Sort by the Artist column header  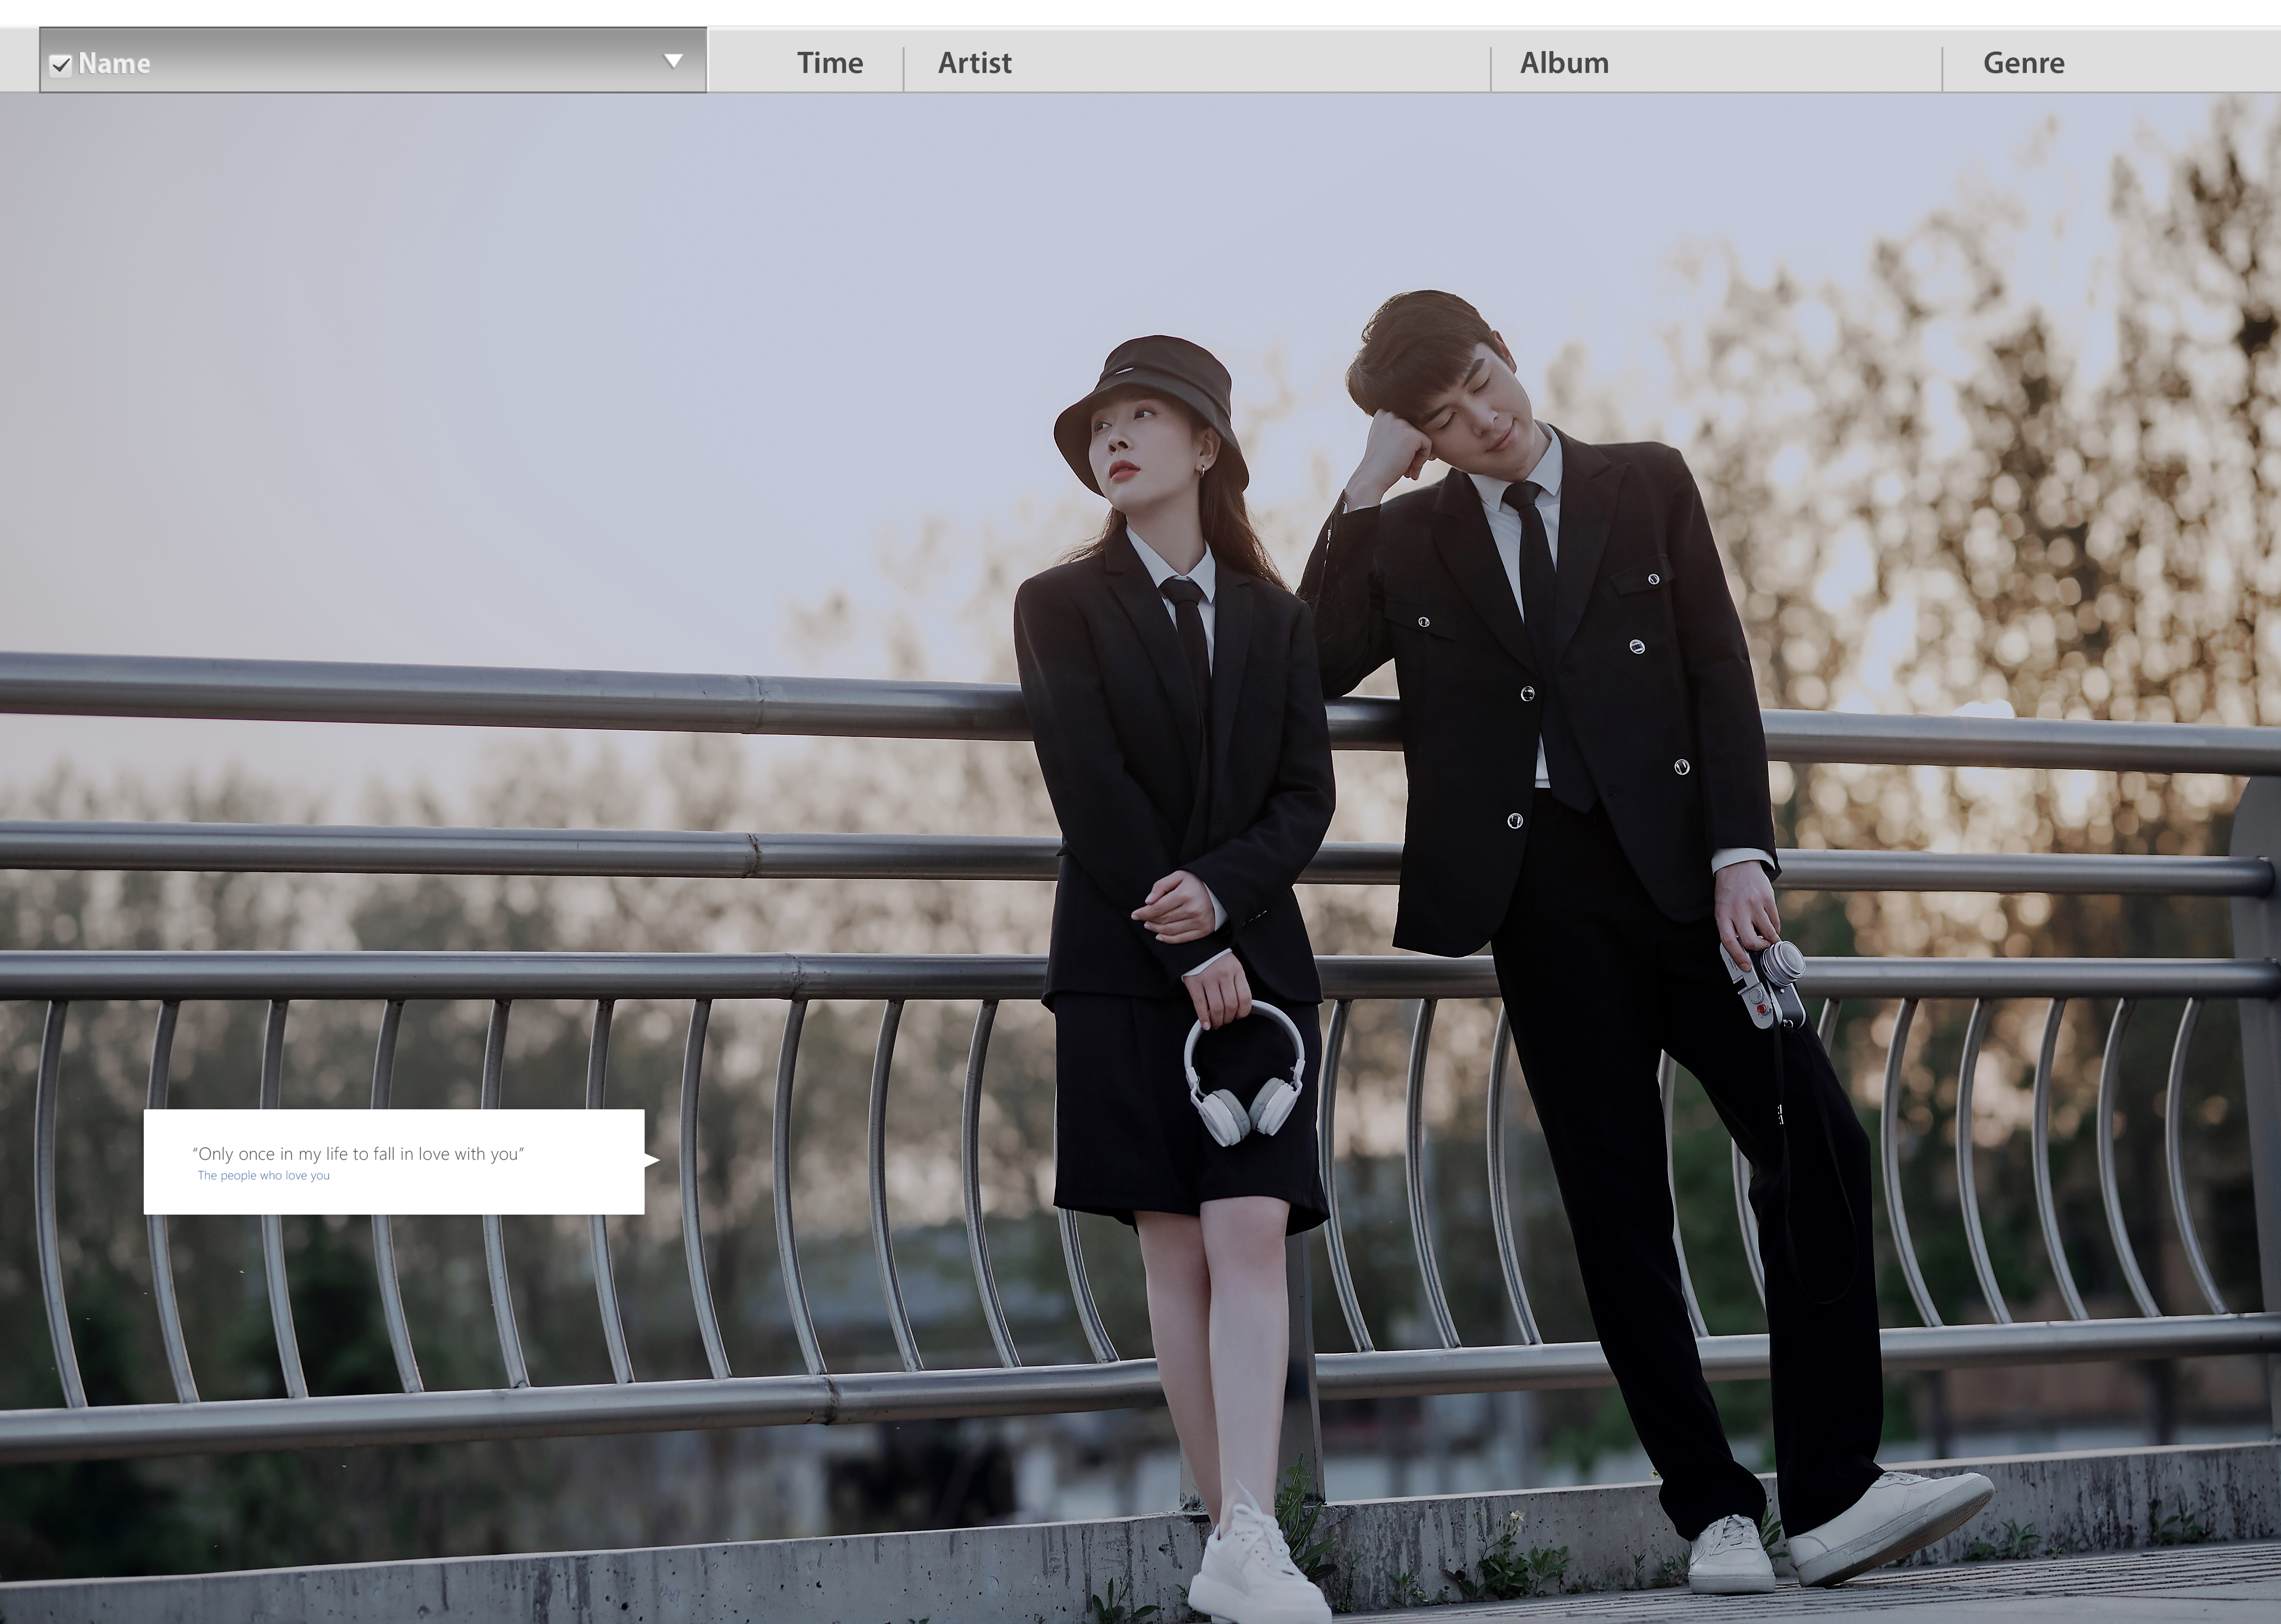pyautogui.click(x=974, y=63)
